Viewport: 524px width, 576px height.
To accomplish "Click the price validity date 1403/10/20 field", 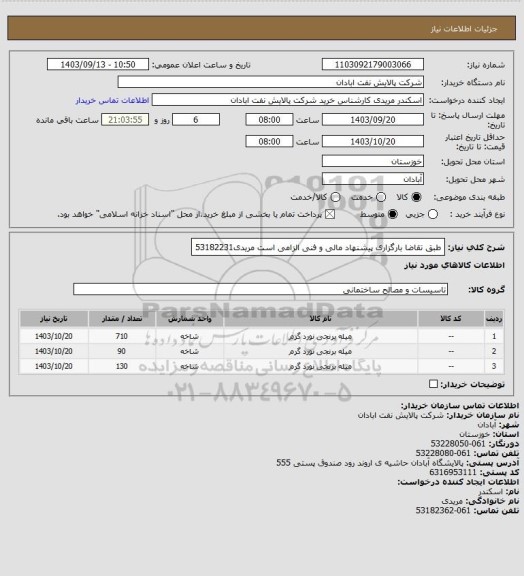I will click(373, 141).
